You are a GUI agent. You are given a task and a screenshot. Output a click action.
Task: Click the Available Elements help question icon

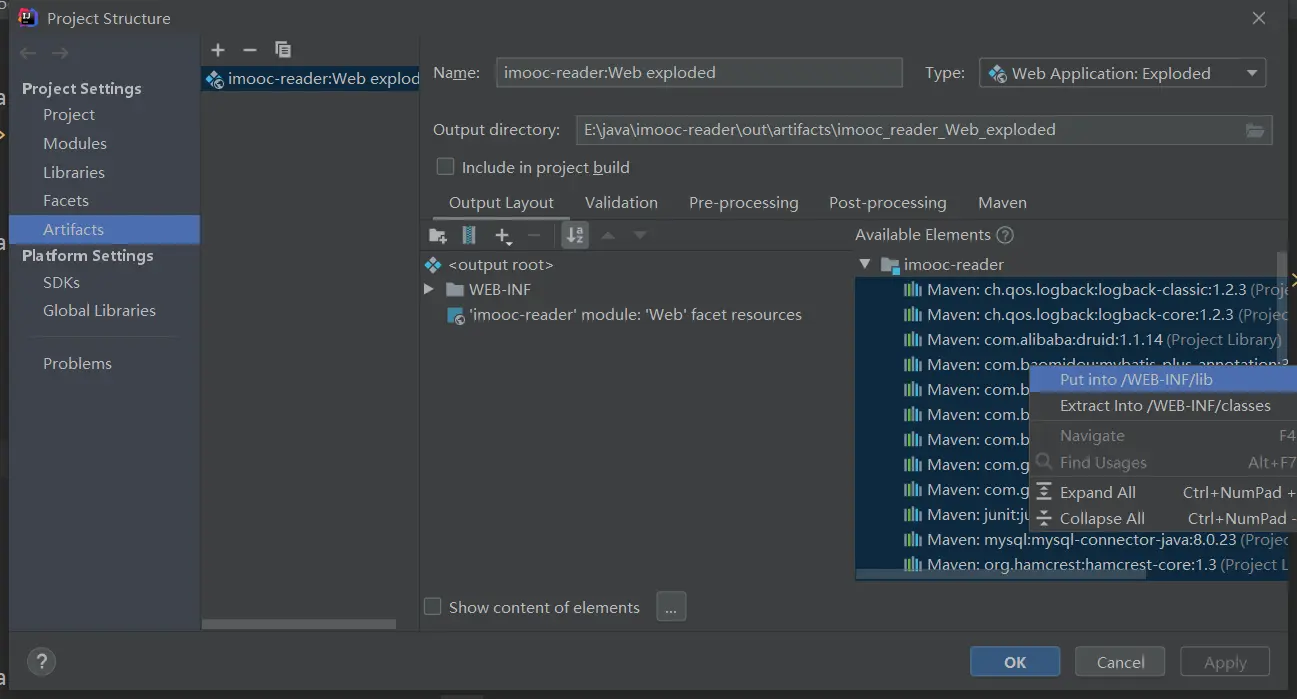pyautogui.click(x=1005, y=235)
